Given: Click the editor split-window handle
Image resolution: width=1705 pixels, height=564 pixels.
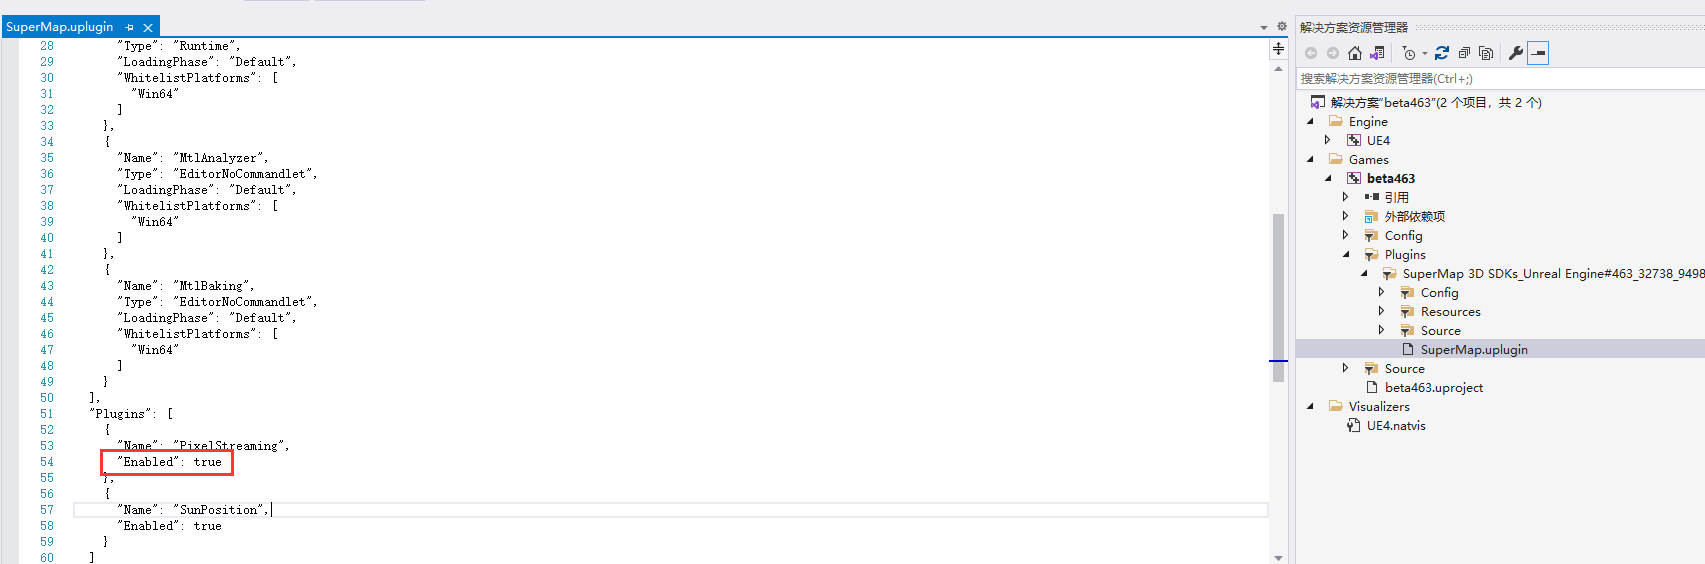Looking at the screenshot, I should point(1278,48).
